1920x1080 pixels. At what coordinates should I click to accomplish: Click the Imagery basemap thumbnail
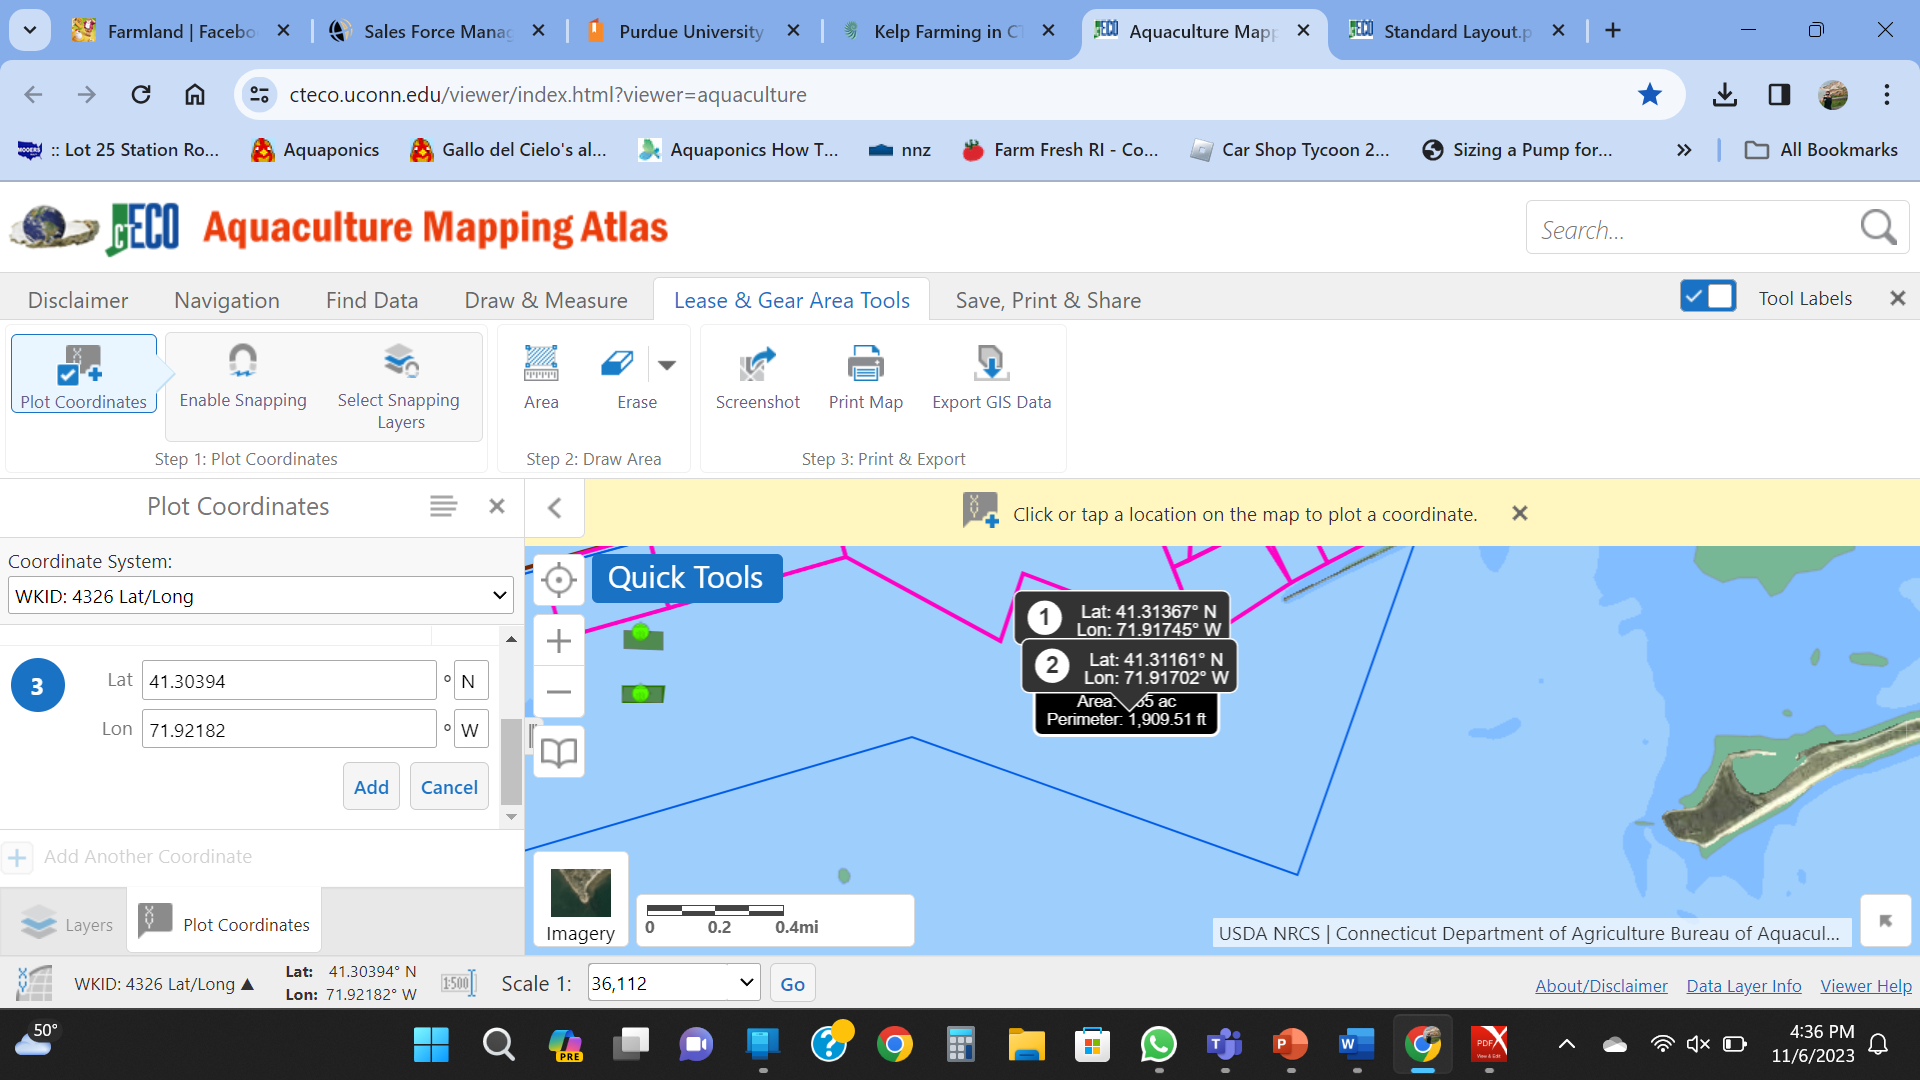click(x=581, y=893)
